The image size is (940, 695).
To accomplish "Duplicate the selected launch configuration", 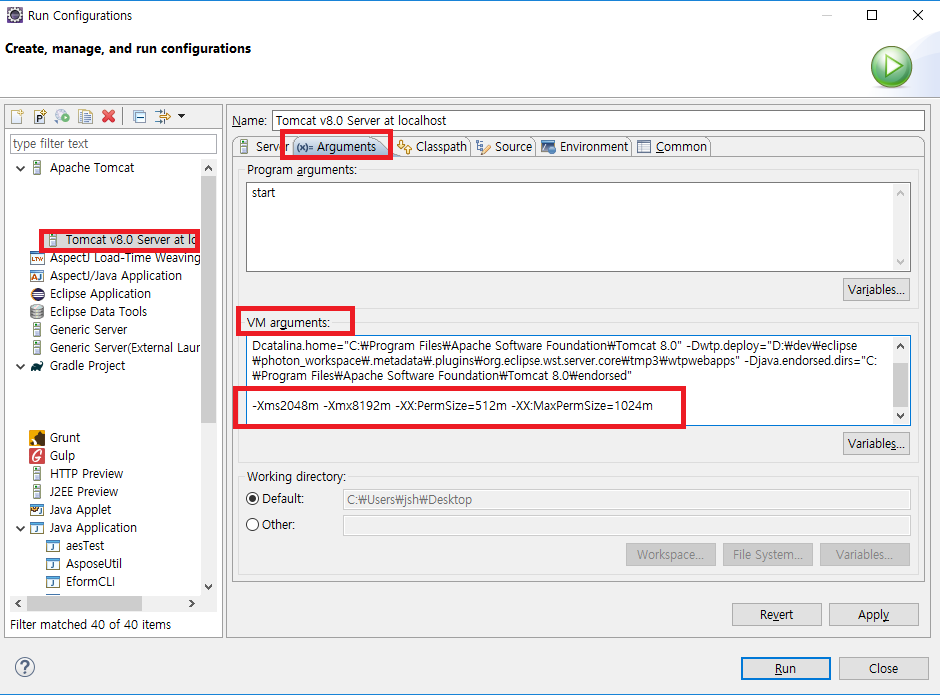I will click(x=85, y=116).
